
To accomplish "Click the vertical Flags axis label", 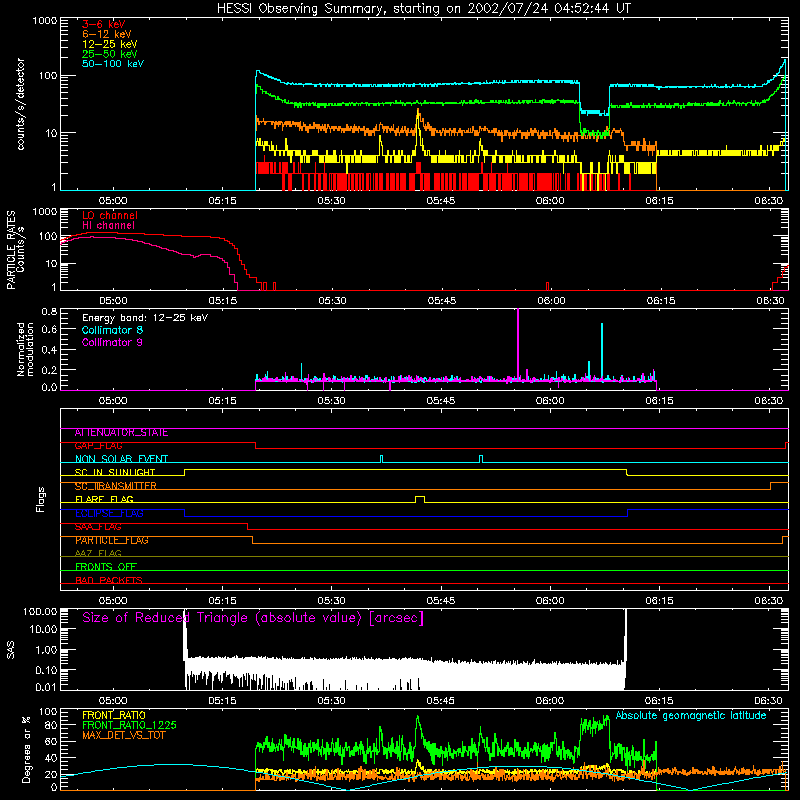I will pyautogui.click(x=41, y=499).
